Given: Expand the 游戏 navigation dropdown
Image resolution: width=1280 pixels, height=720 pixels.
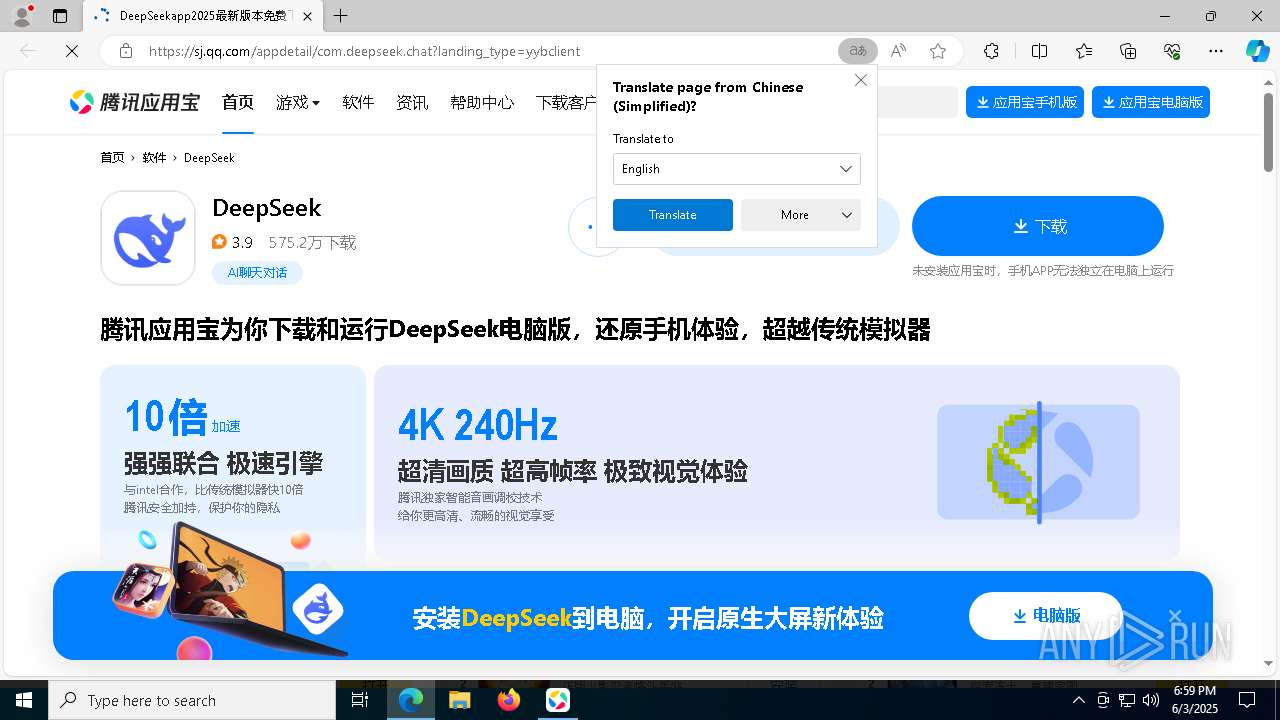Looking at the screenshot, I should click(x=298, y=102).
